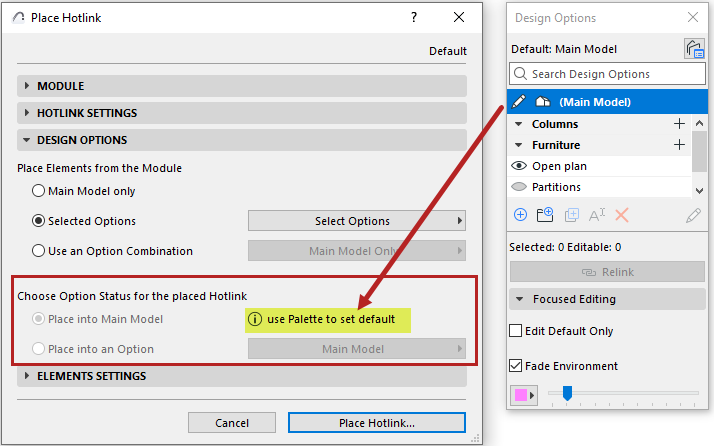This screenshot has width=714, height=446.
Task: Click the ArchiCAD icon in the dialog title
Action: pos(19,17)
